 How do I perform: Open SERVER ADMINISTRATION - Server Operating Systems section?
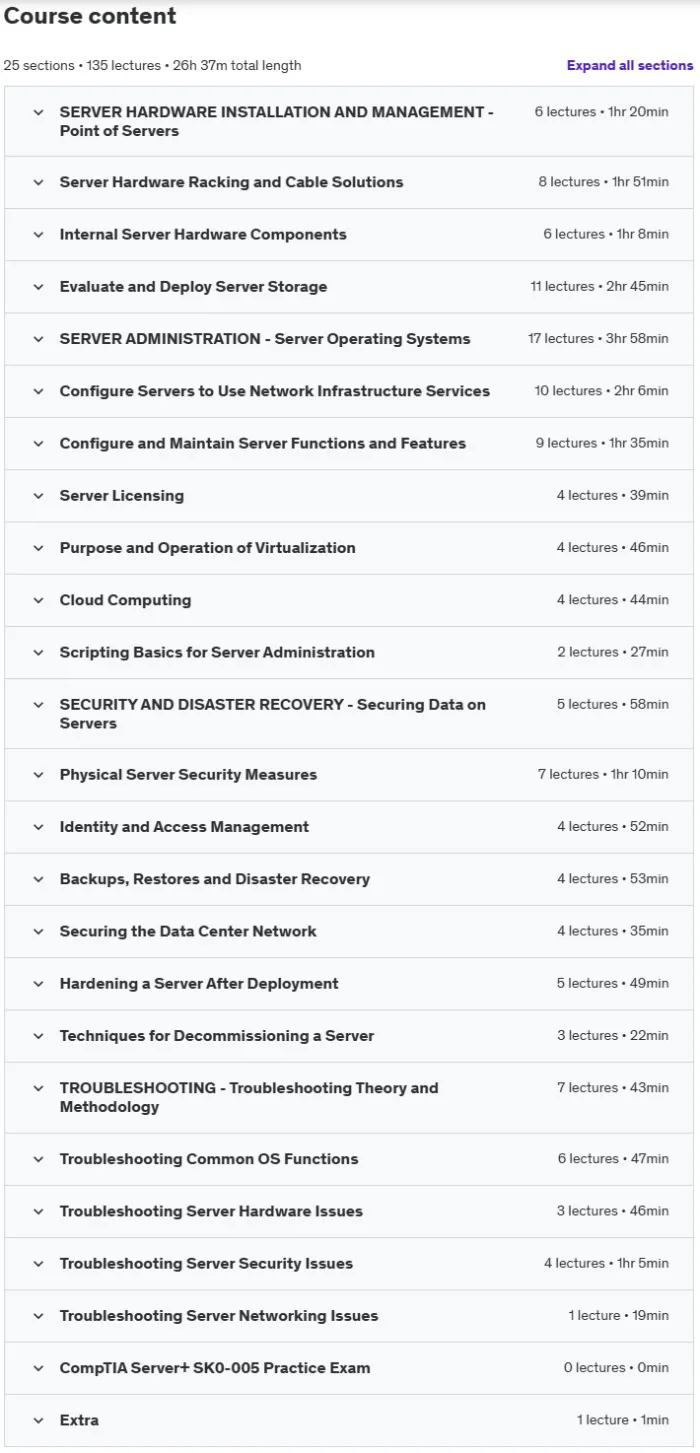tap(349, 339)
